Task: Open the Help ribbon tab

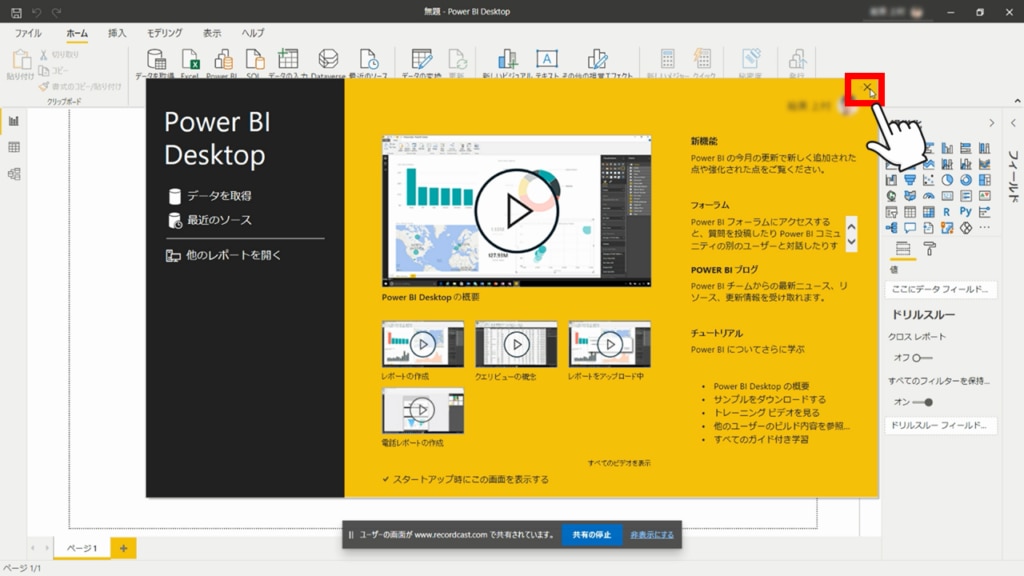Action: 253,33
